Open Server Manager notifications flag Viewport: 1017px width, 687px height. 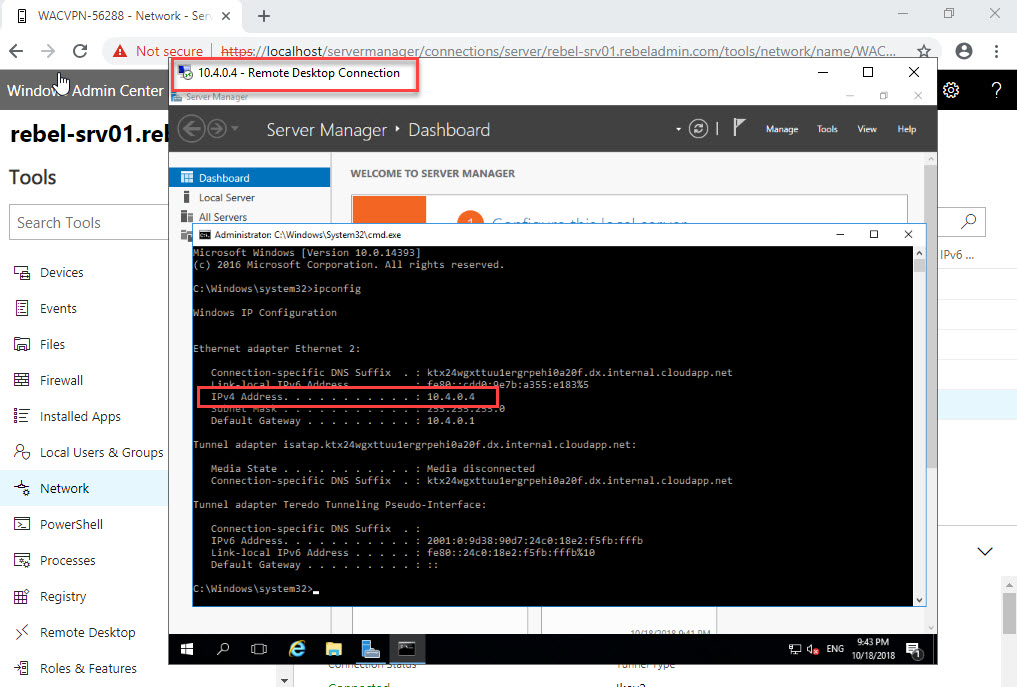[739, 127]
